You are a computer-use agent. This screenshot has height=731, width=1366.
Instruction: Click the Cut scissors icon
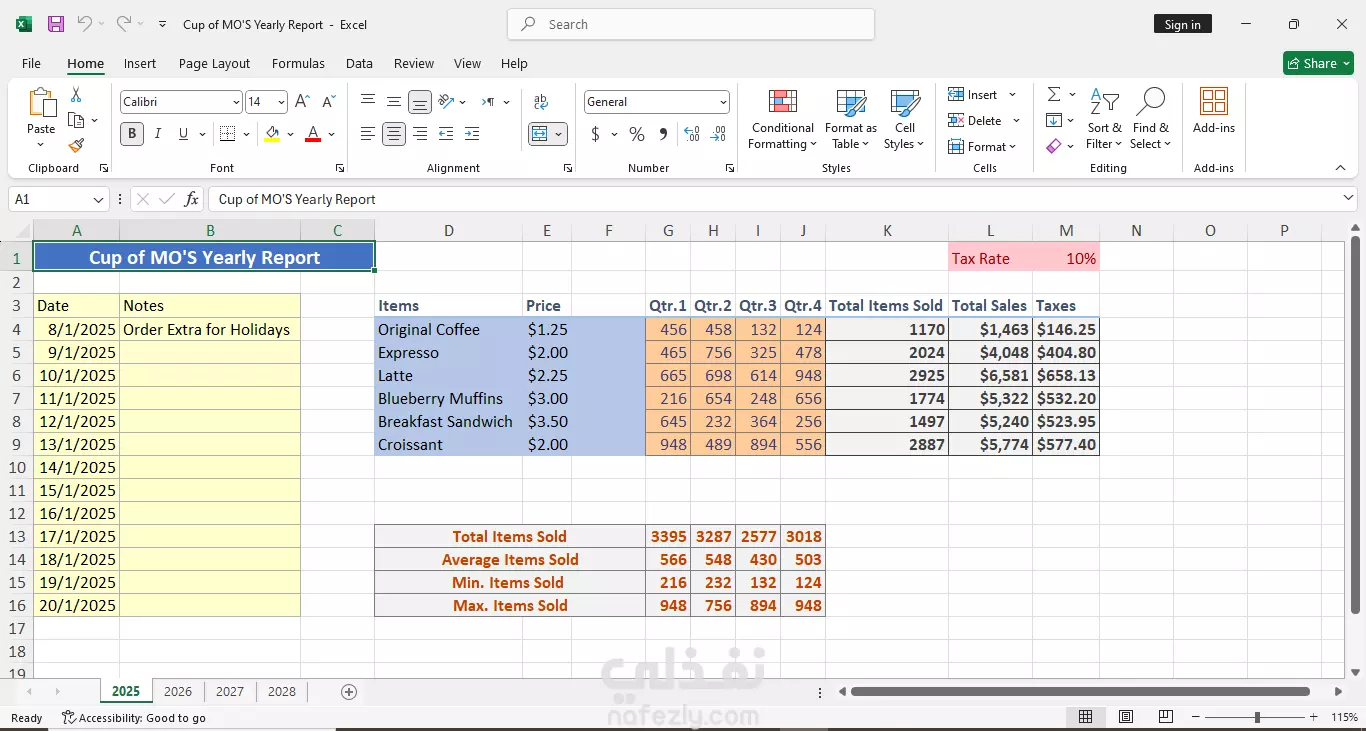[x=76, y=95]
